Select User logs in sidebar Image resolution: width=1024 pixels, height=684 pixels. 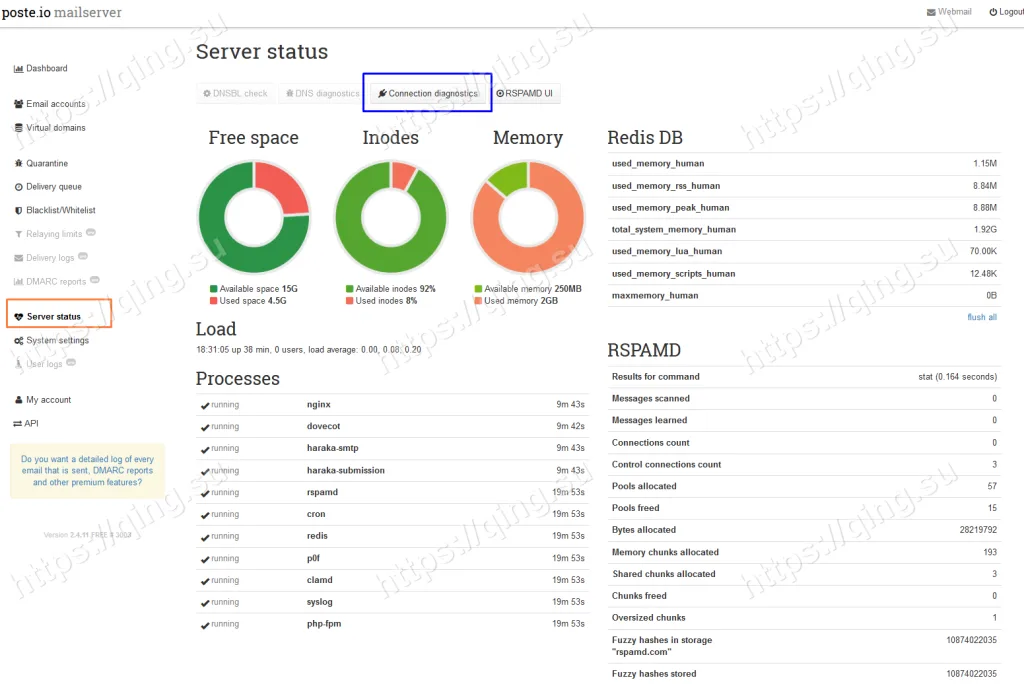point(44,364)
